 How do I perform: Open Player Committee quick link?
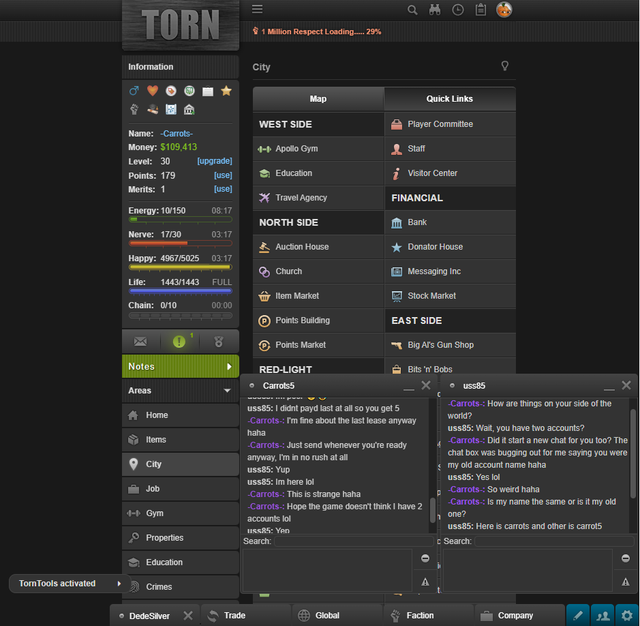click(451, 124)
